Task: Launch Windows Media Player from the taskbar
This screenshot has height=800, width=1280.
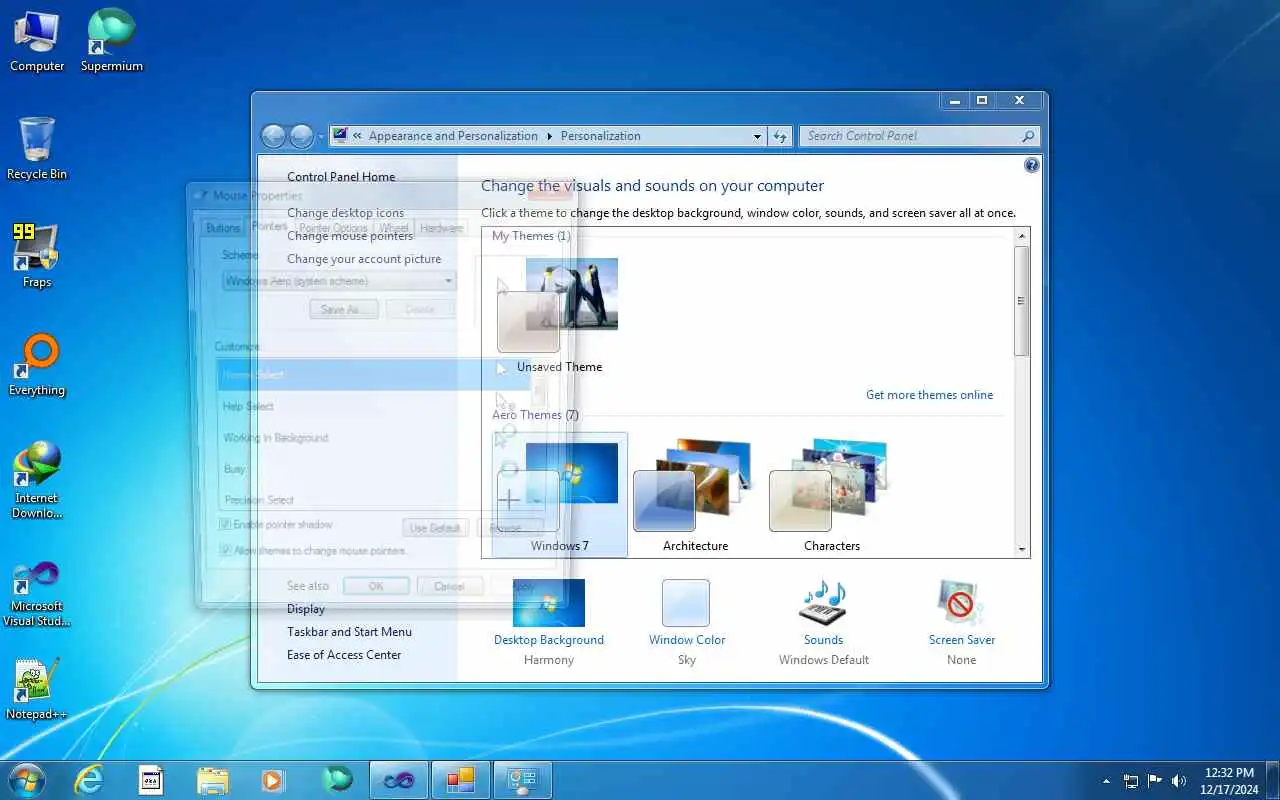Action: pos(271,780)
